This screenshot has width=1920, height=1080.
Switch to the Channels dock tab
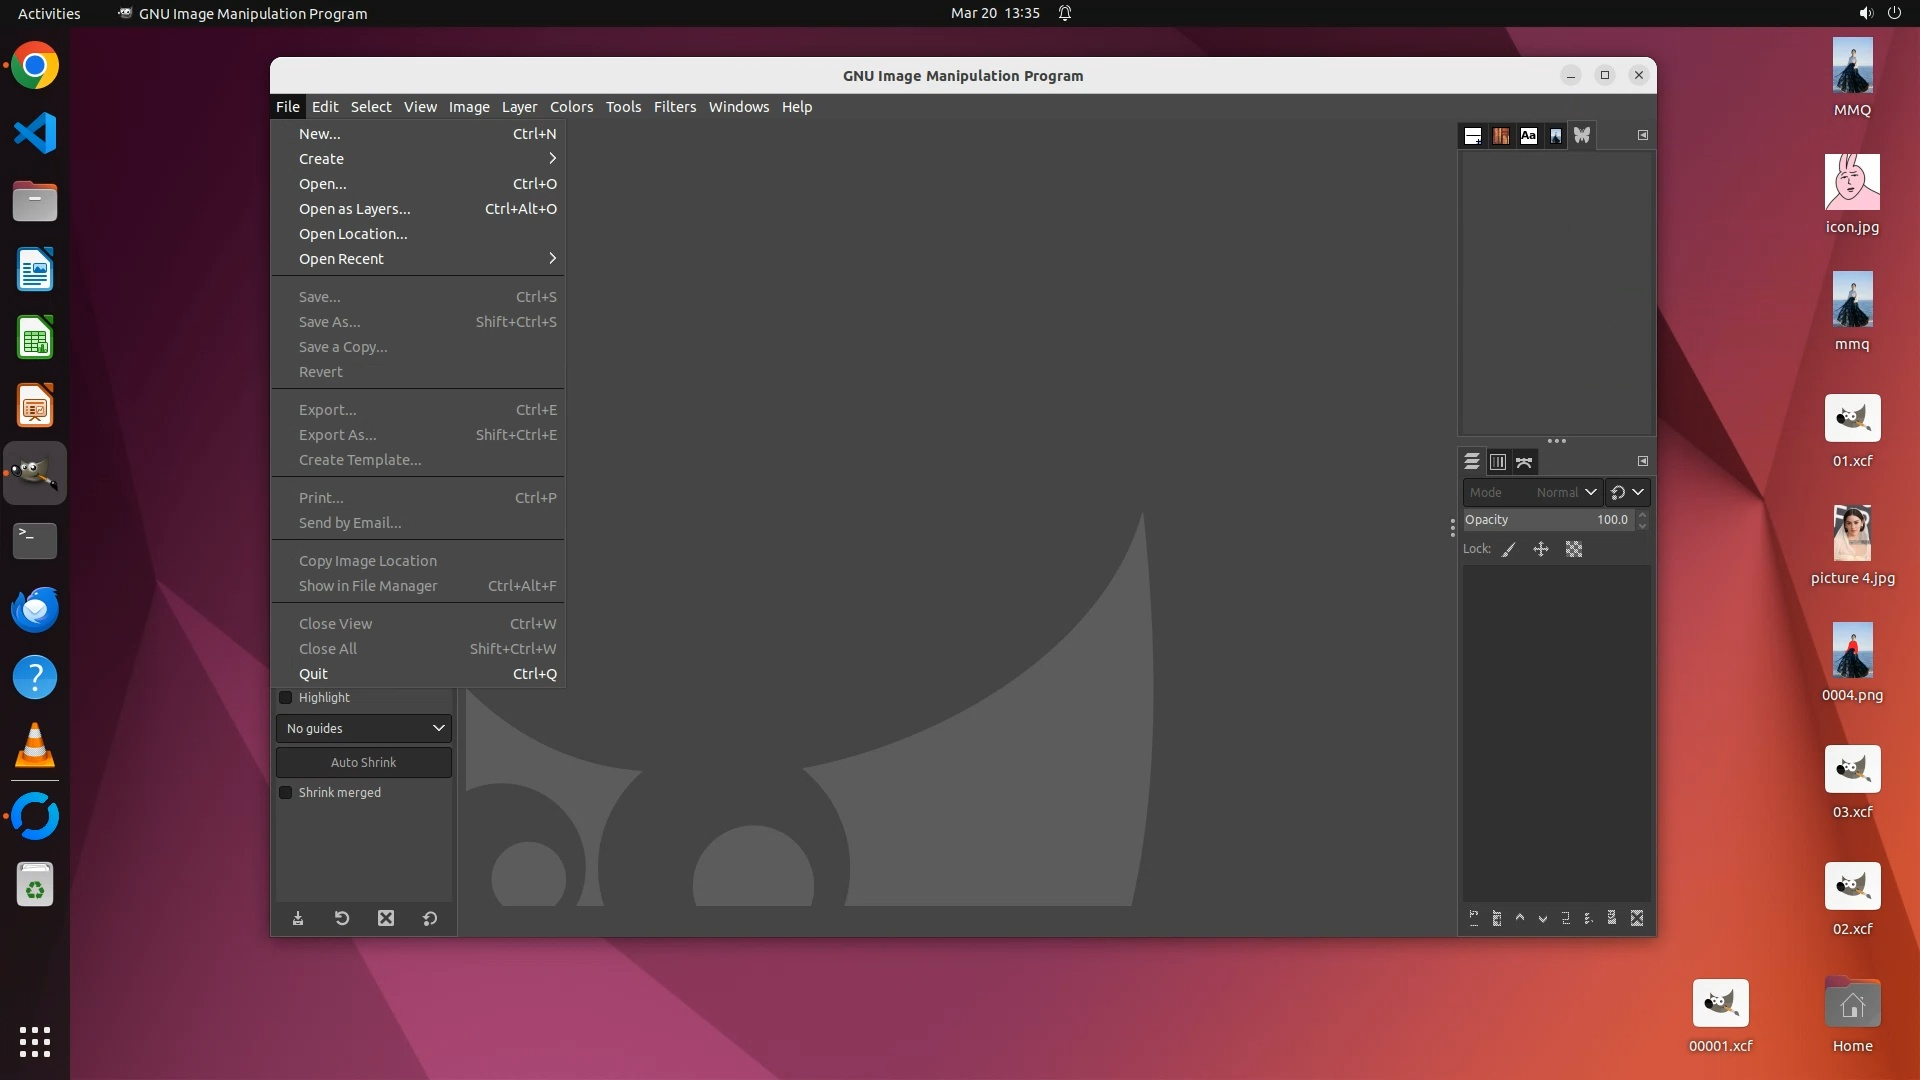coord(1497,462)
